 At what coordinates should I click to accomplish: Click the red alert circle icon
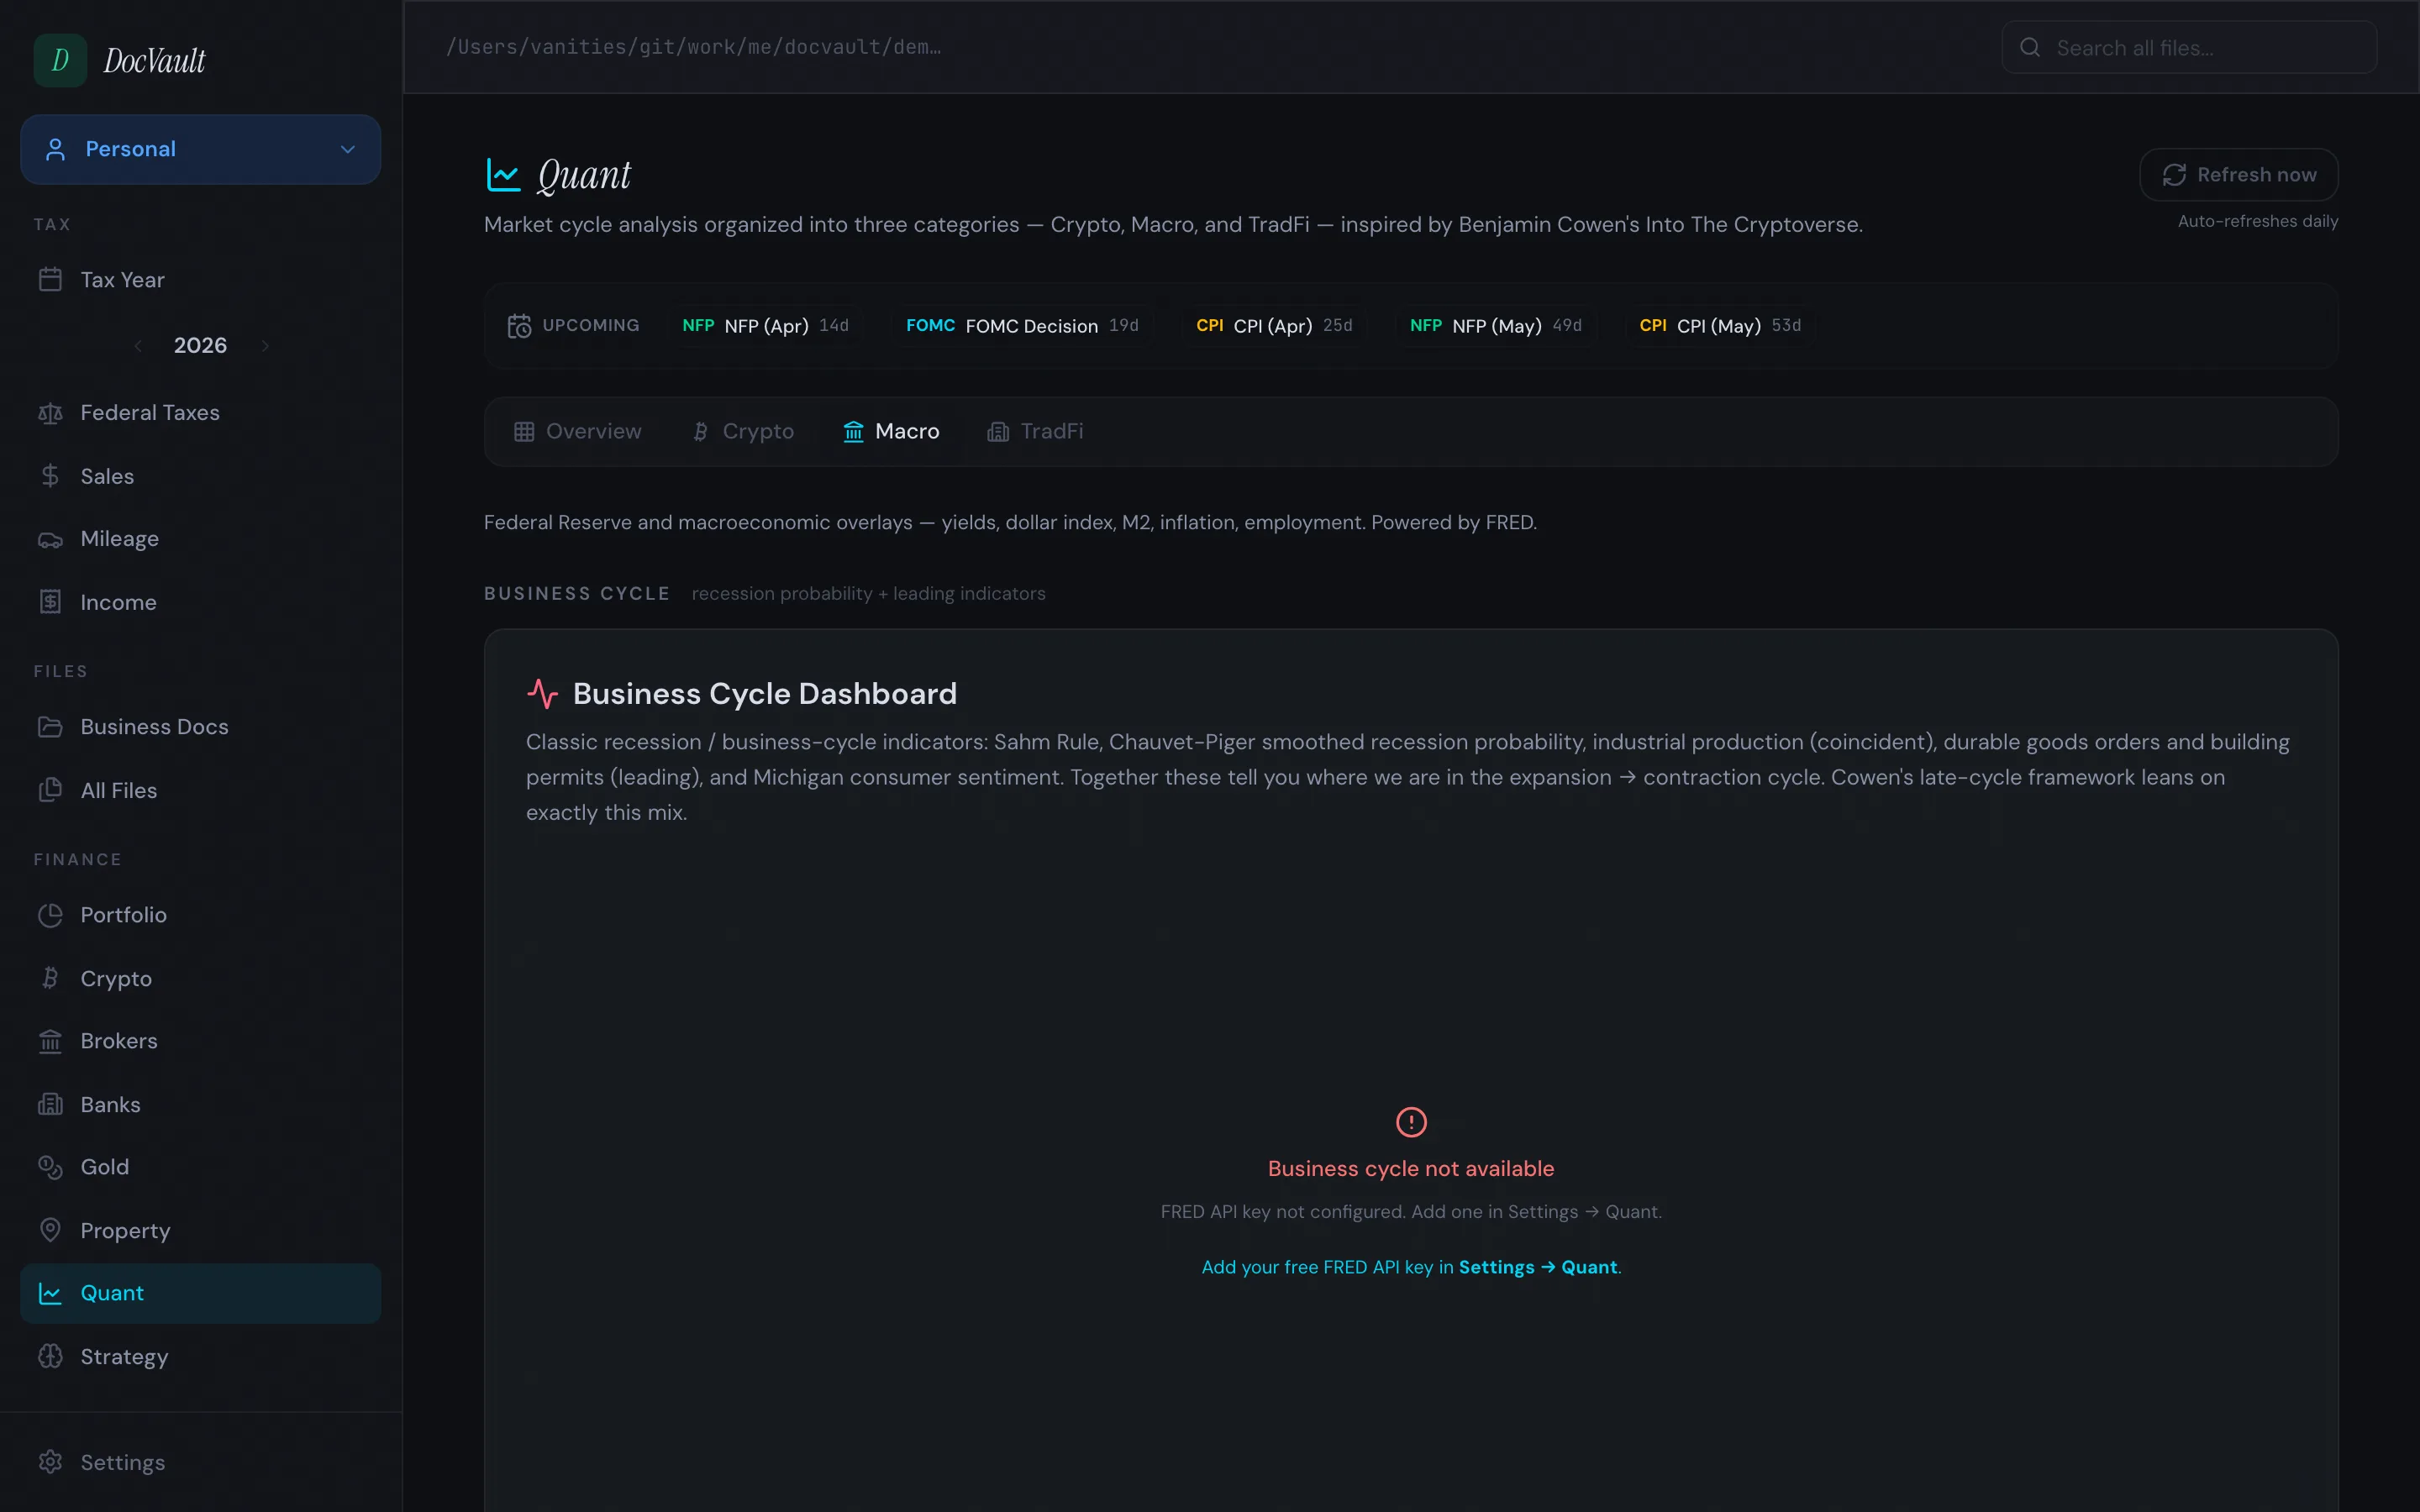tap(1411, 1122)
